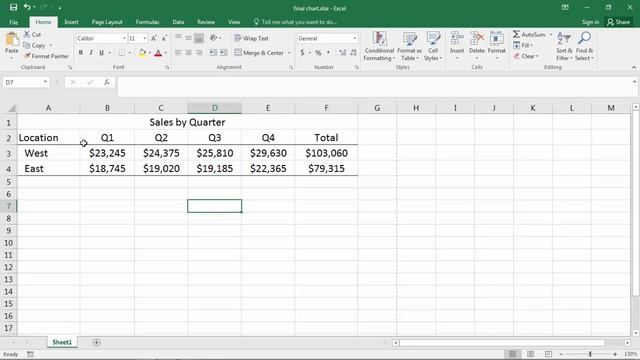The image size is (640, 360).
Task: Open Find & Select menu
Action: point(584,46)
